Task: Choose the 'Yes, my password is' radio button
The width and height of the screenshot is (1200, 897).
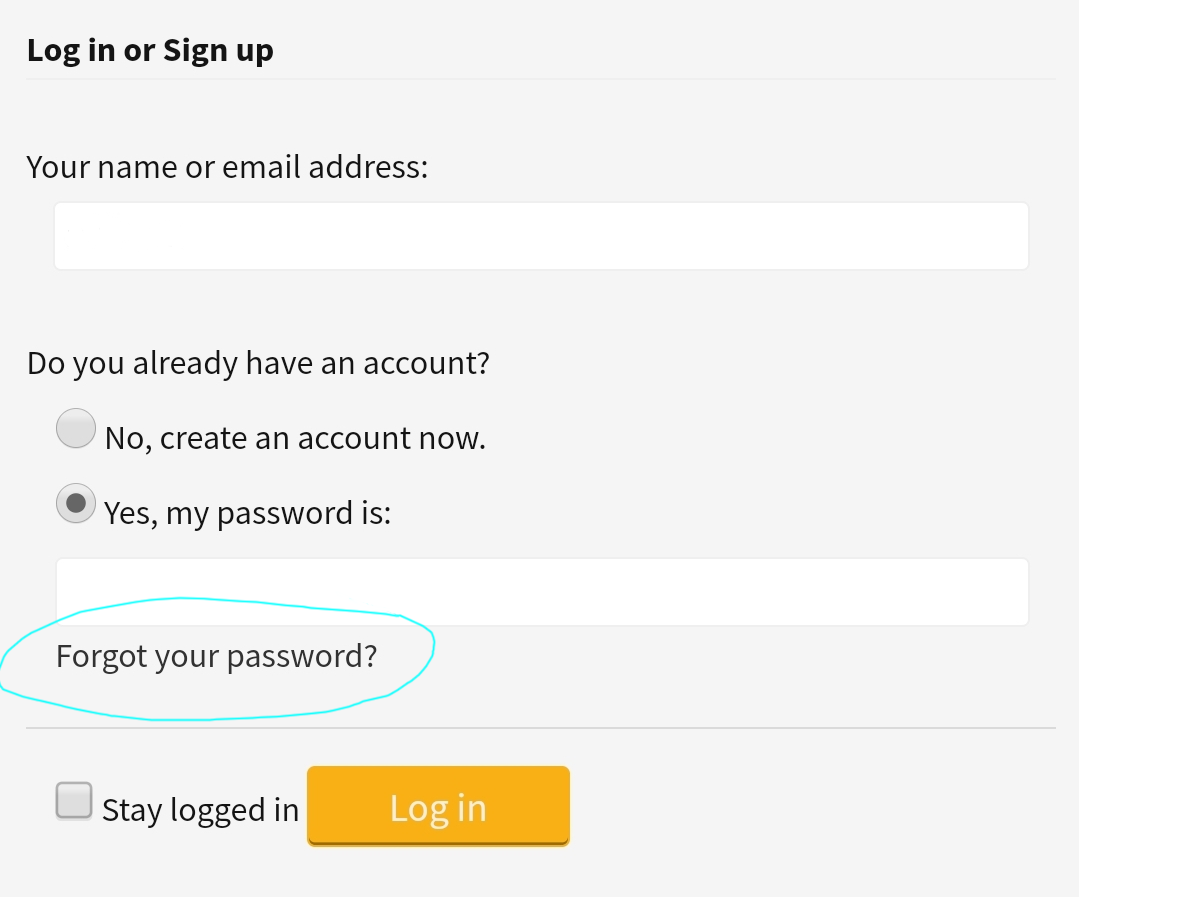Action: (x=76, y=504)
